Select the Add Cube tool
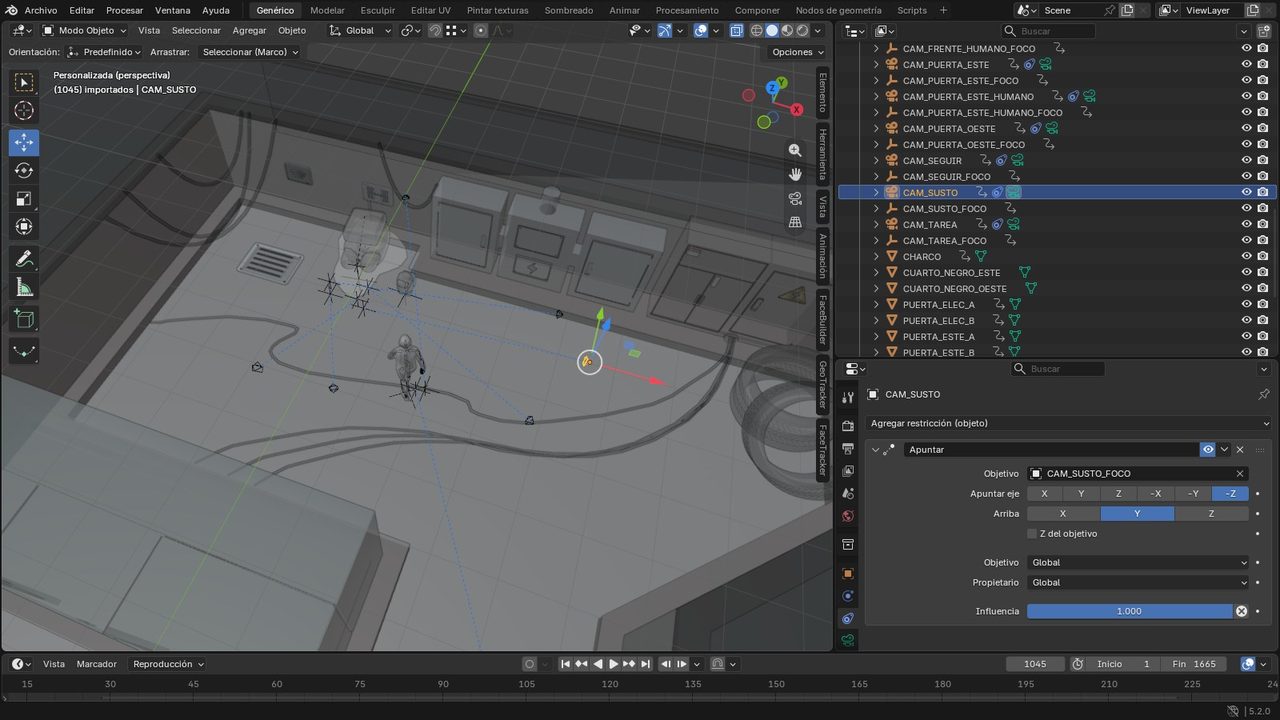 coord(24,319)
